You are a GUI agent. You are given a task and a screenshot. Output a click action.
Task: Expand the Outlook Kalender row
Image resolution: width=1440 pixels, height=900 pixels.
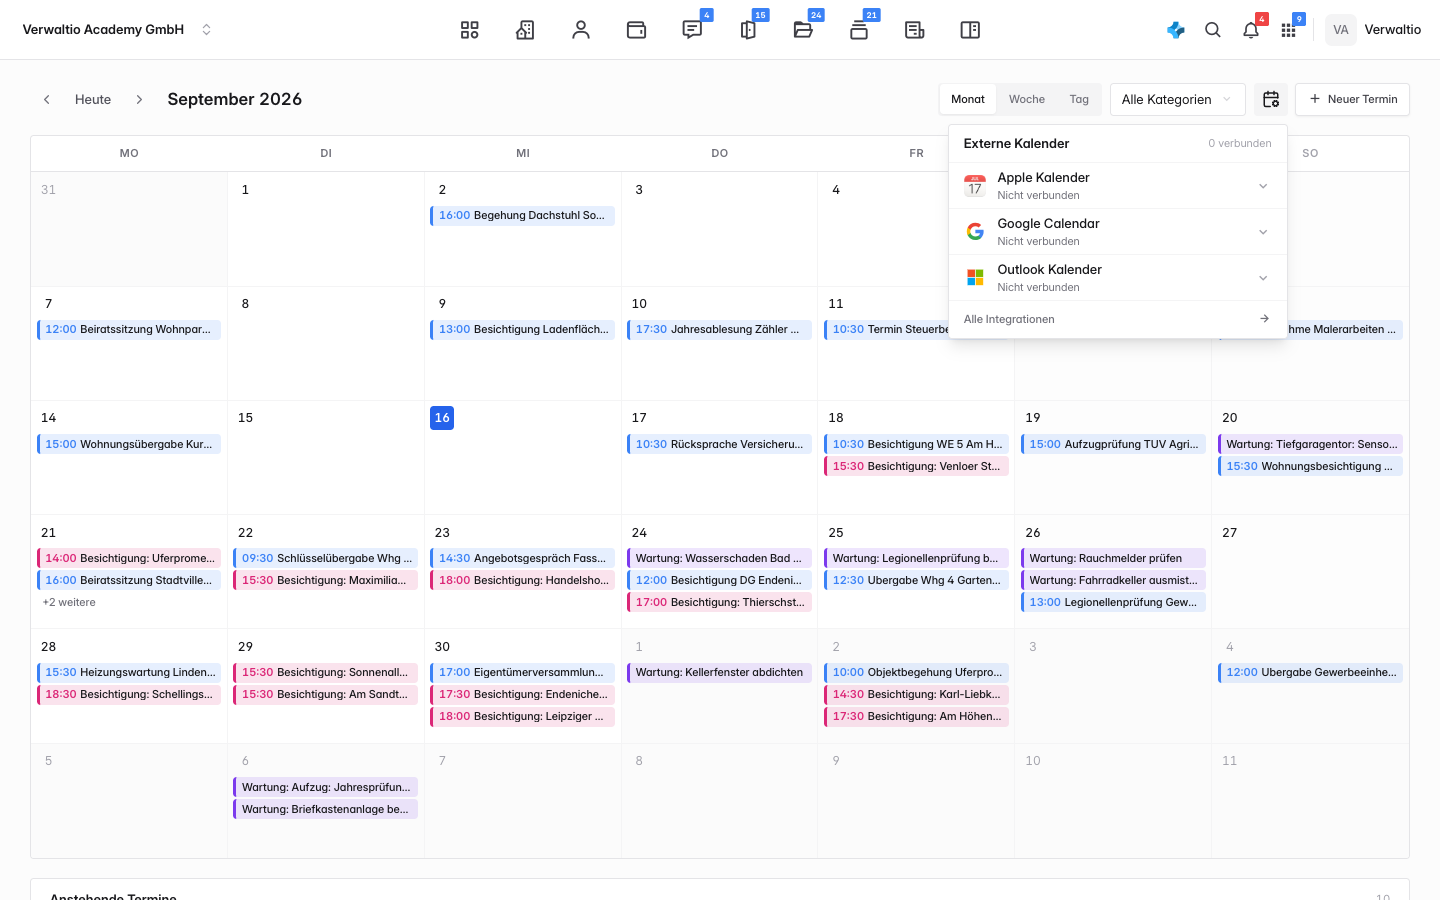click(x=1118, y=278)
